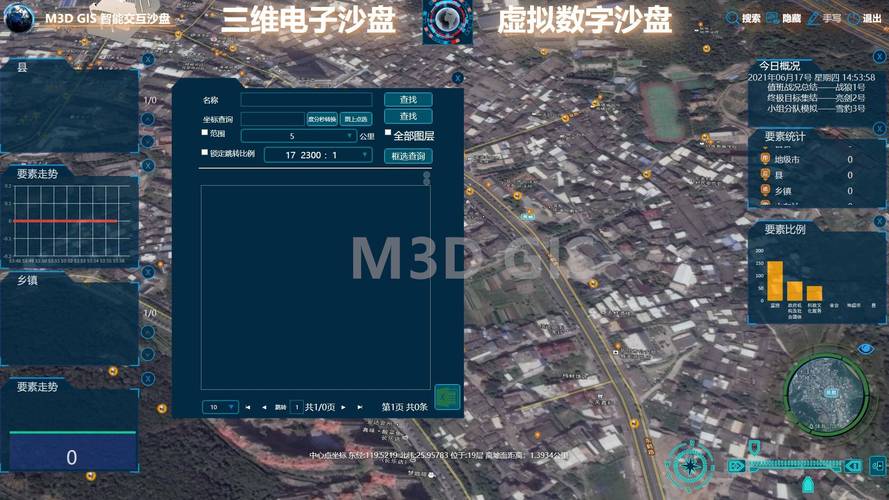This screenshot has width=889, height=500.
Task: Click the 地级市 row icon in 要素统计
Action: click(765, 159)
